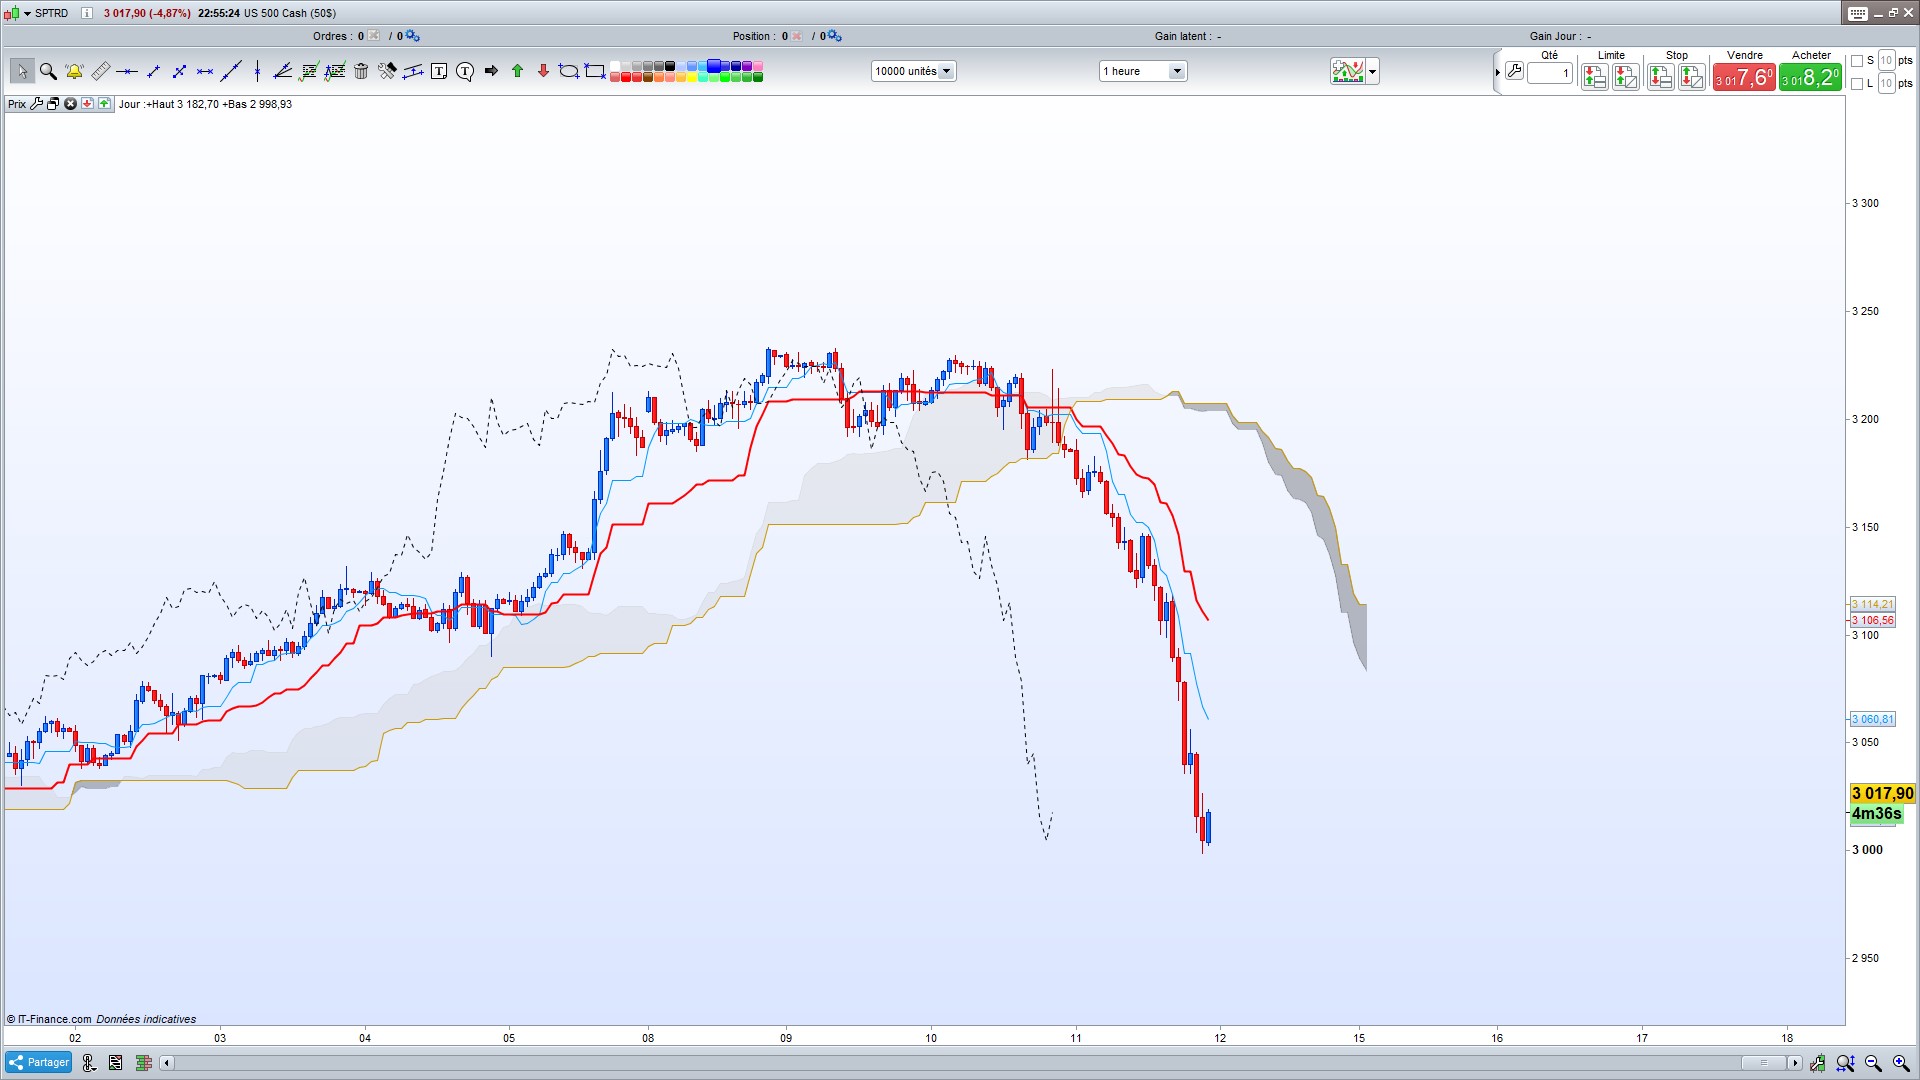
Task: Choose the horizontal line drawing tool
Action: (x=127, y=71)
